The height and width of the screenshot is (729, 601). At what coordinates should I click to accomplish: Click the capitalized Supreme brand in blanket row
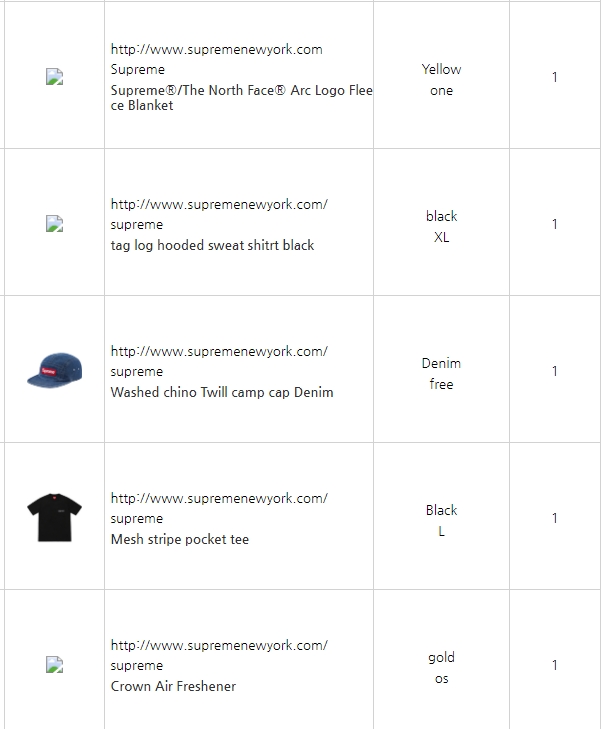pyautogui.click(x=138, y=69)
